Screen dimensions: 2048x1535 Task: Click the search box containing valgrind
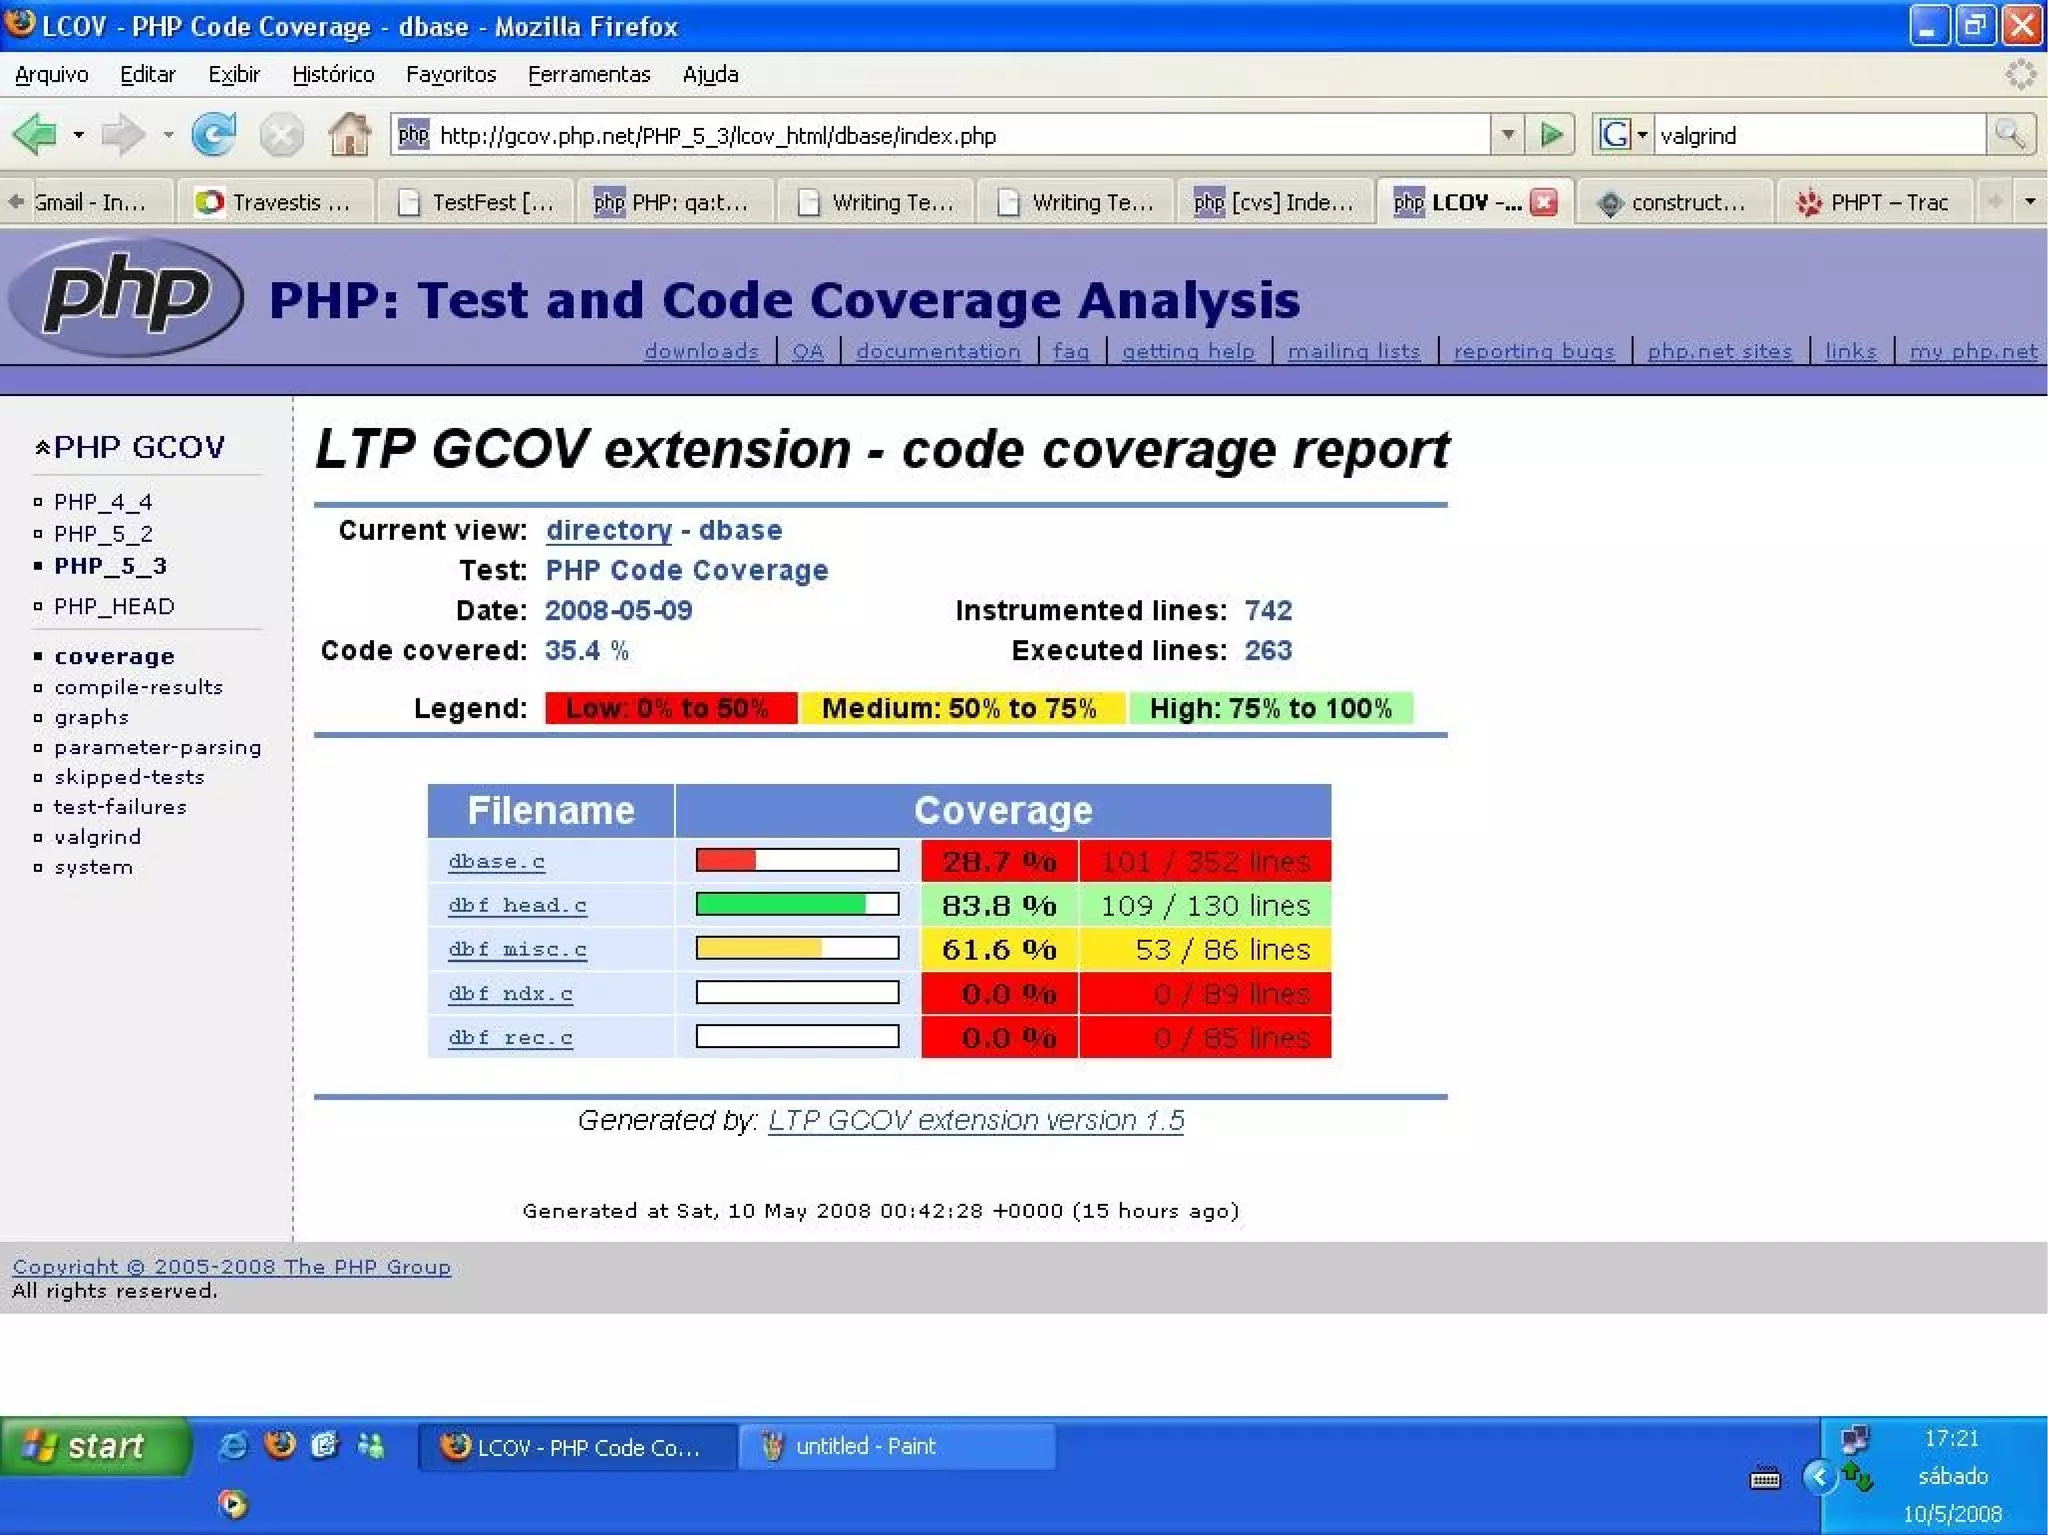(x=1818, y=134)
